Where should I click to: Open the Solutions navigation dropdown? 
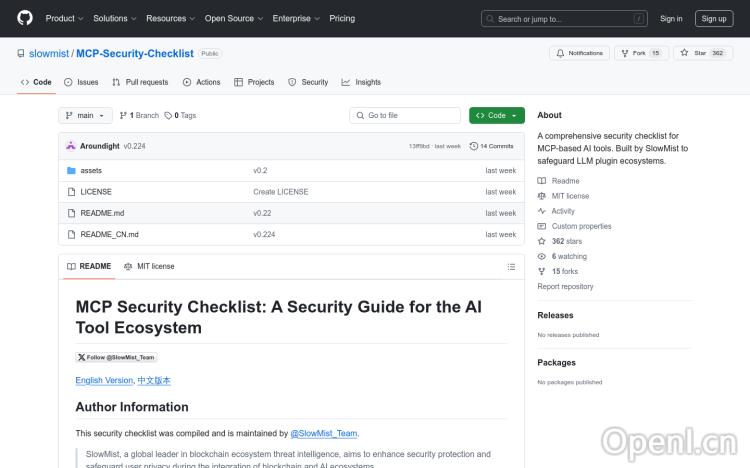tap(114, 18)
